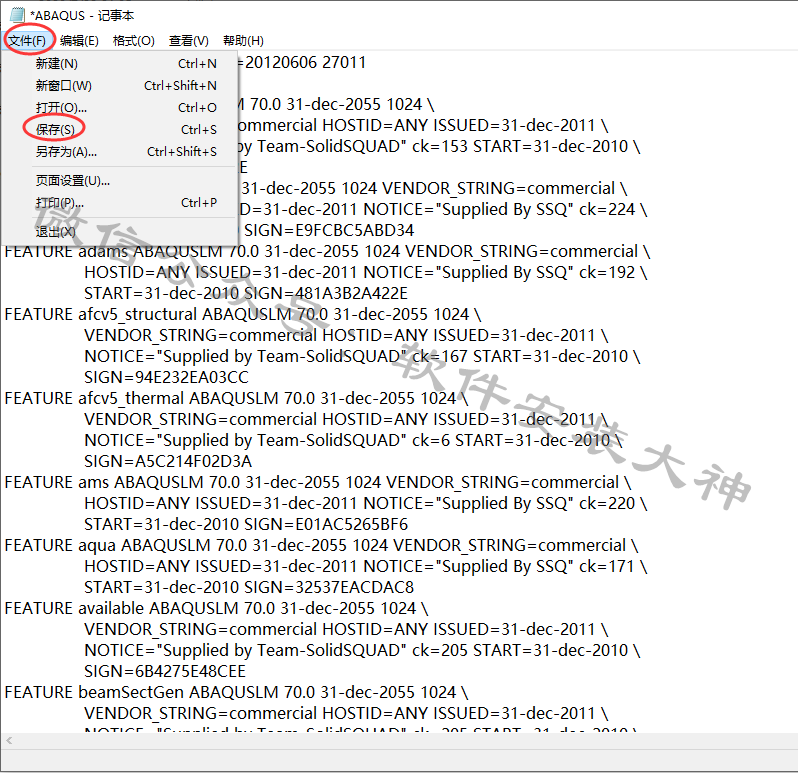Click "ck=171" in the text
Image resolution: width=798 pixels, height=773 pixels.
pos(607,567)
